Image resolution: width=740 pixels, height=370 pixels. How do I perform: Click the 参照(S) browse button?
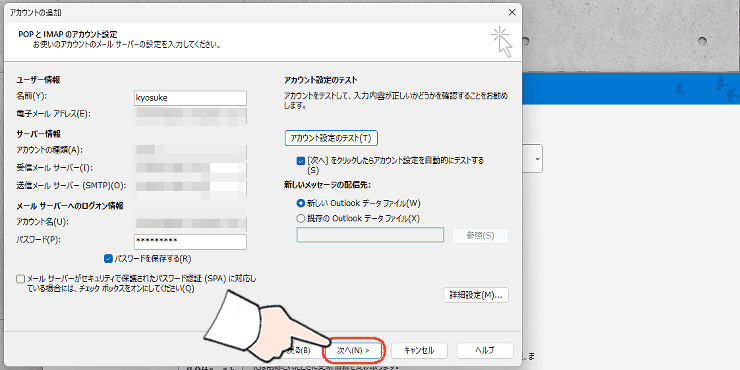[480, 235]
